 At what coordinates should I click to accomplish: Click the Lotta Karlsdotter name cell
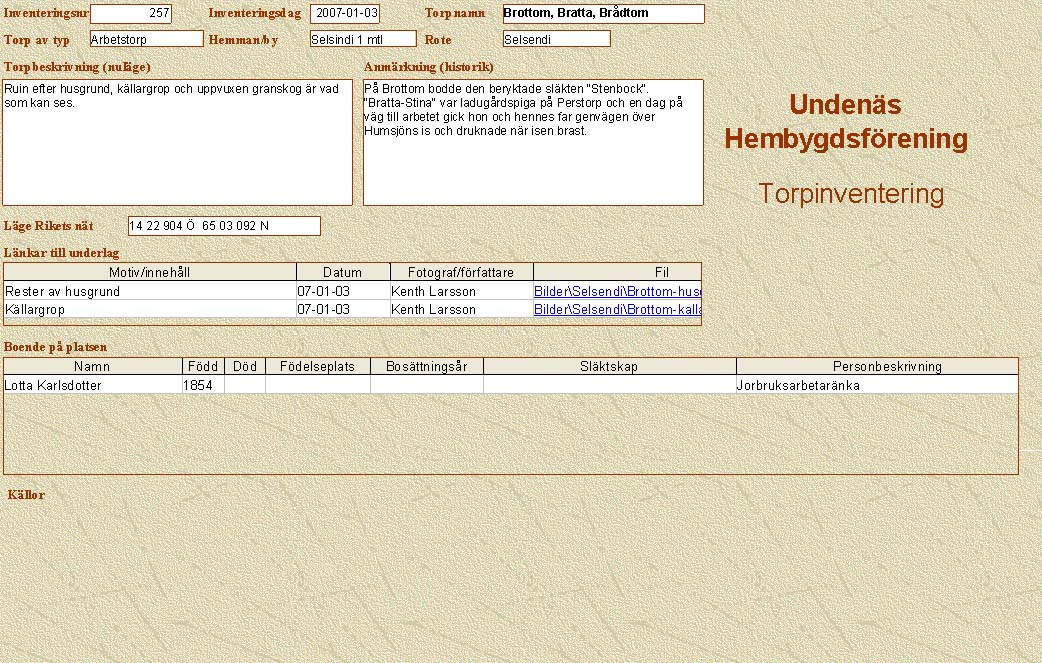[x=92, y=385]
